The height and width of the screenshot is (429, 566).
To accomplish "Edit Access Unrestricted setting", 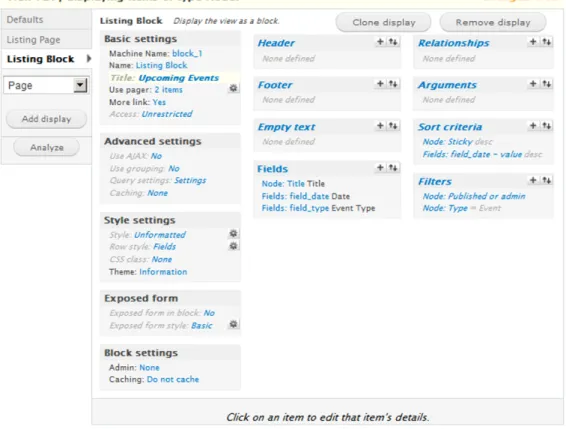I will pyautogui.click(x=167, y=114).
